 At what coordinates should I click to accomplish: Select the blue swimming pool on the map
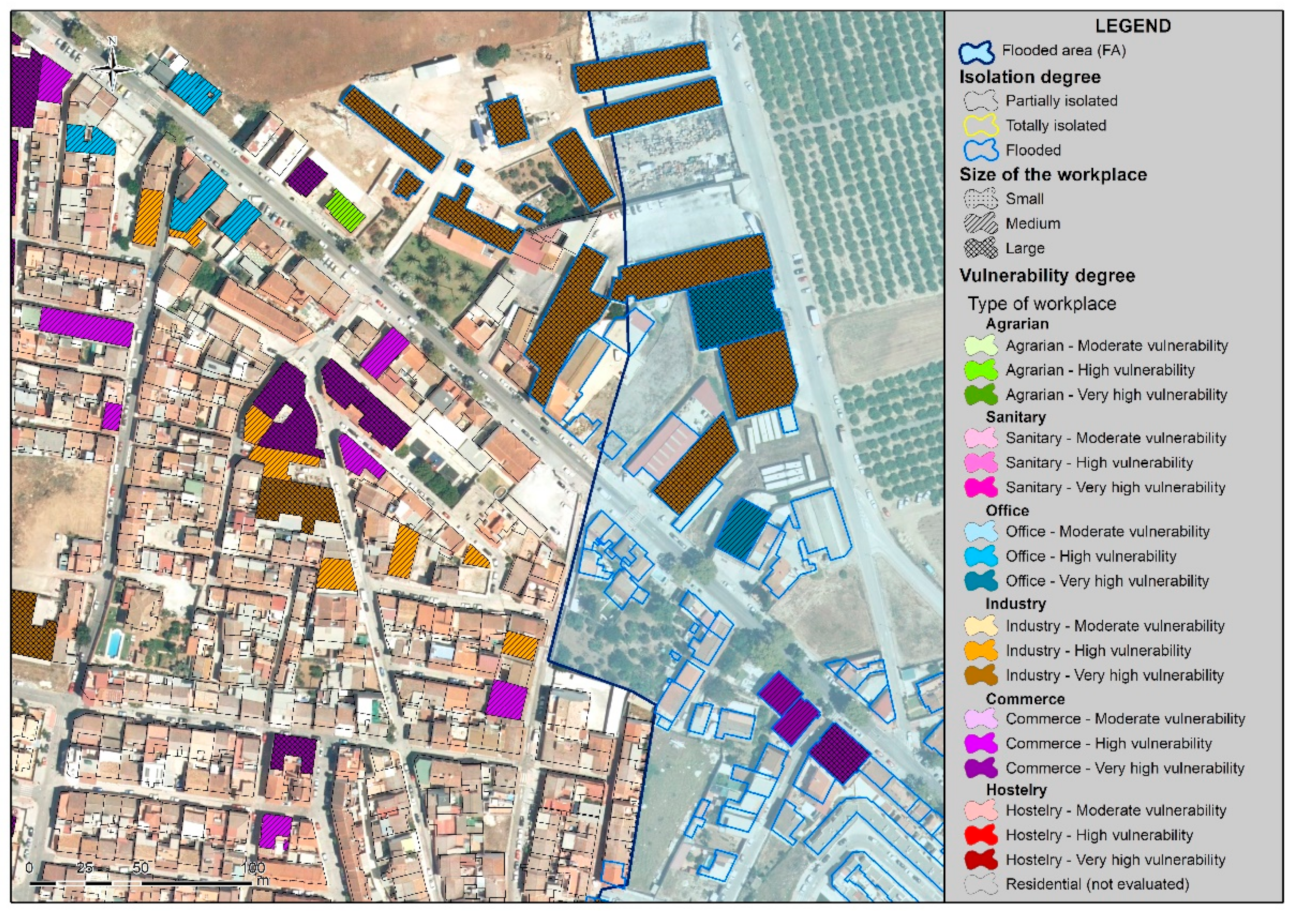pos(114,641)
